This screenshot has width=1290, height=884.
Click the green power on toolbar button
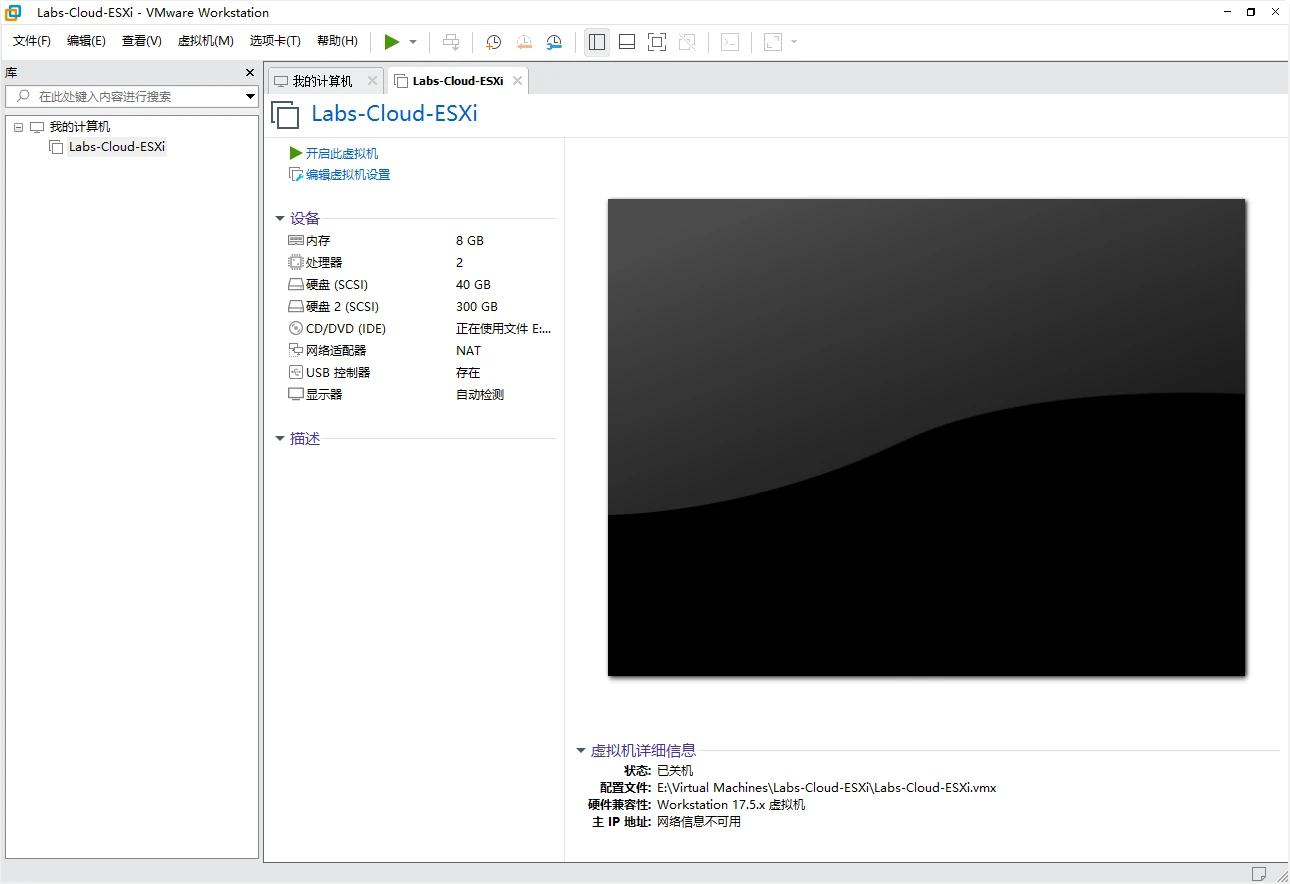click(392, 42)
